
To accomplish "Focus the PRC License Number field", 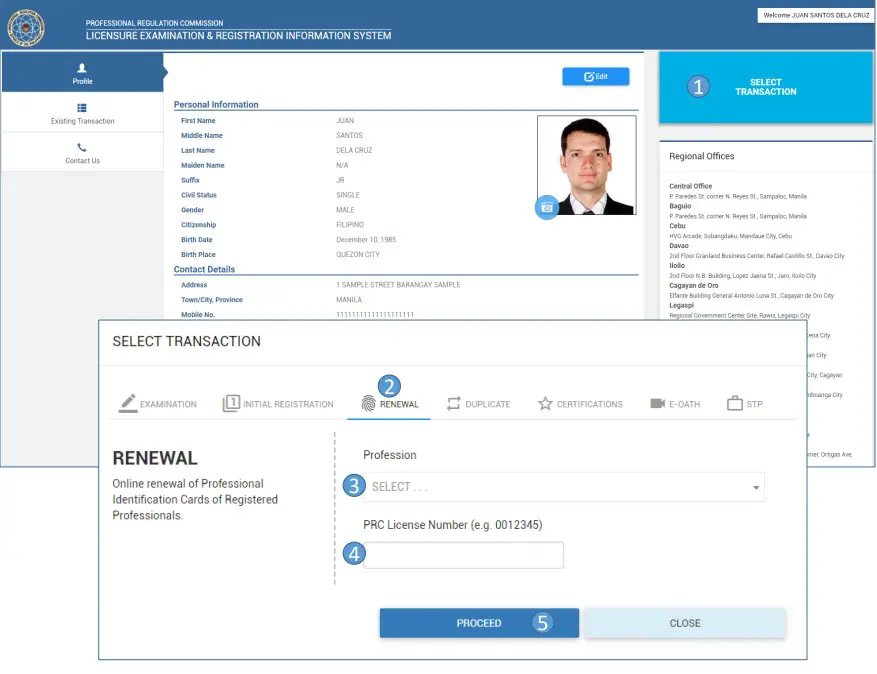I will (464, 555).
